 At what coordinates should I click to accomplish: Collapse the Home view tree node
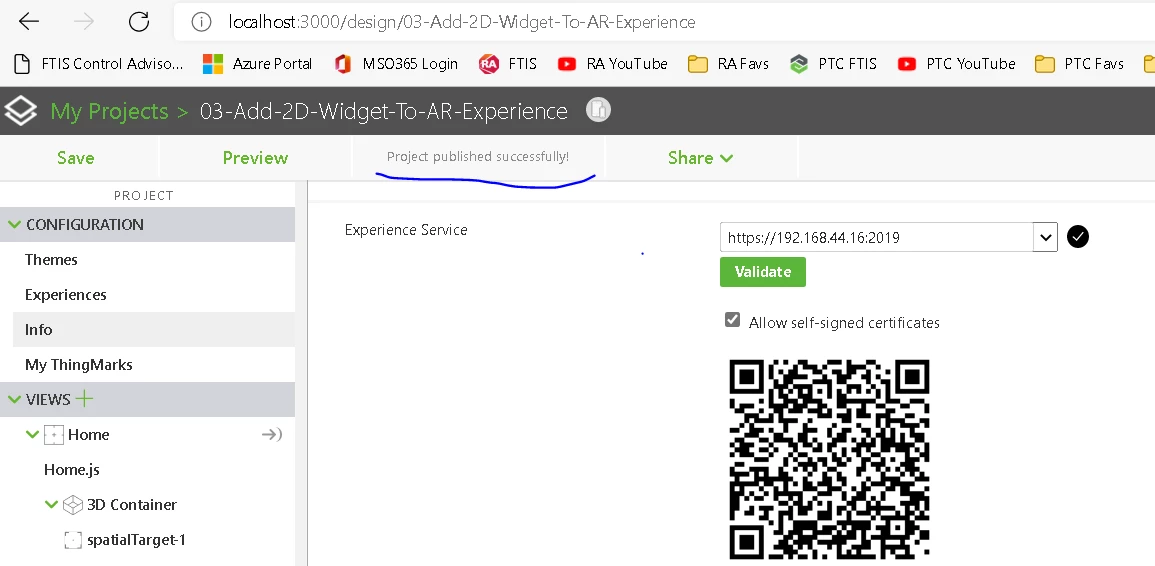[32, 434]
